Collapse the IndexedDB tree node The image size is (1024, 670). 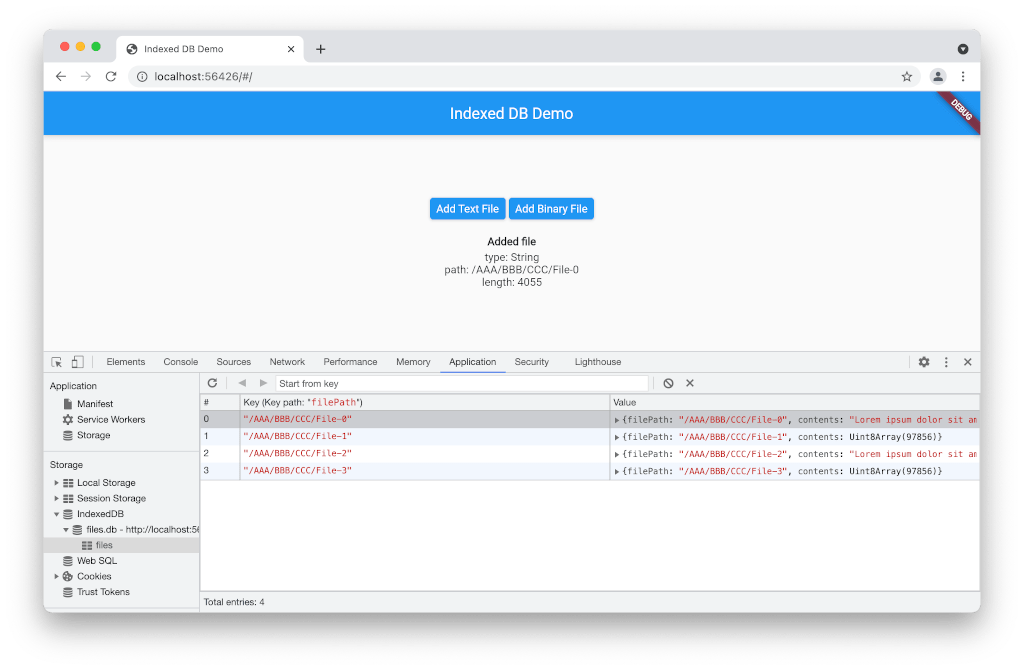pyautogui.click(x=57, y=513)
